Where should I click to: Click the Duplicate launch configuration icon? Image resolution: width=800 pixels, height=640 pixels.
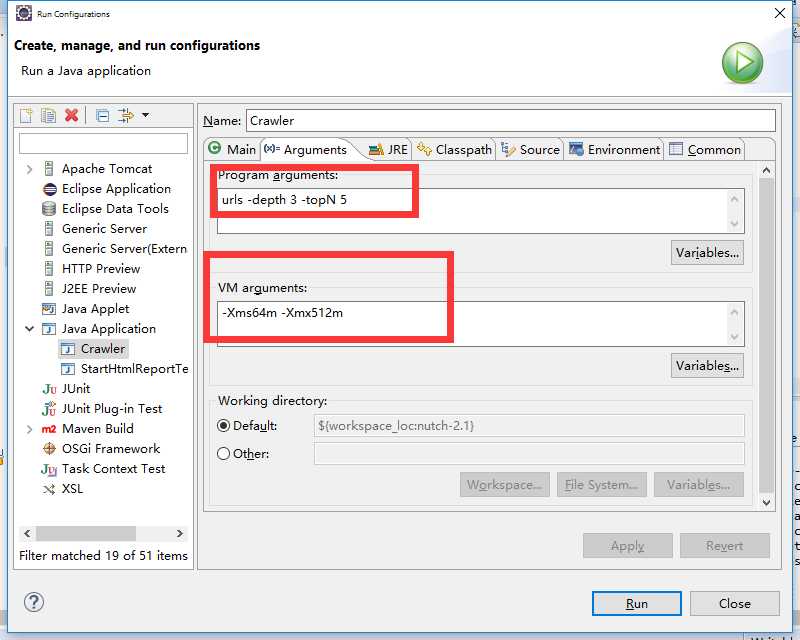point(48,115)
